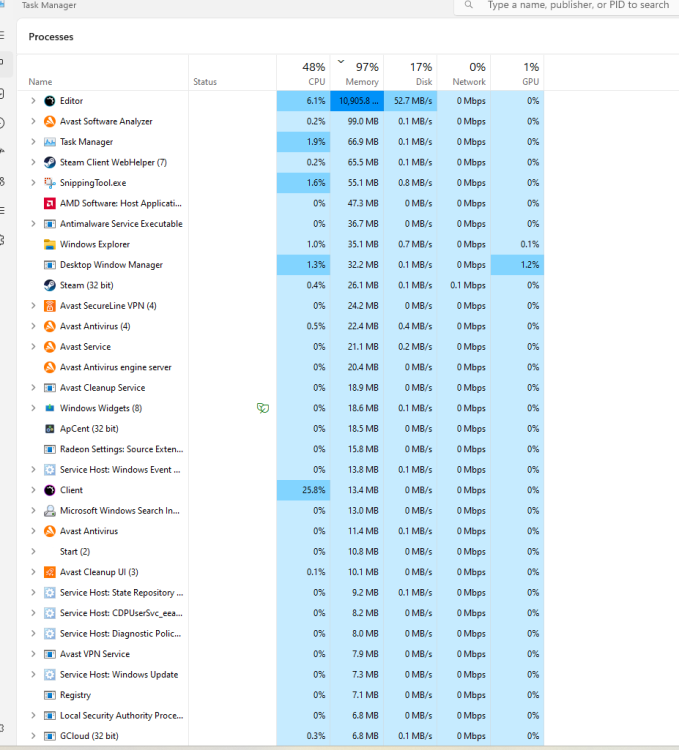This screenshot has height=750, width=679.
Task: Sort by the GPU column header
Action: coord(517,73)
